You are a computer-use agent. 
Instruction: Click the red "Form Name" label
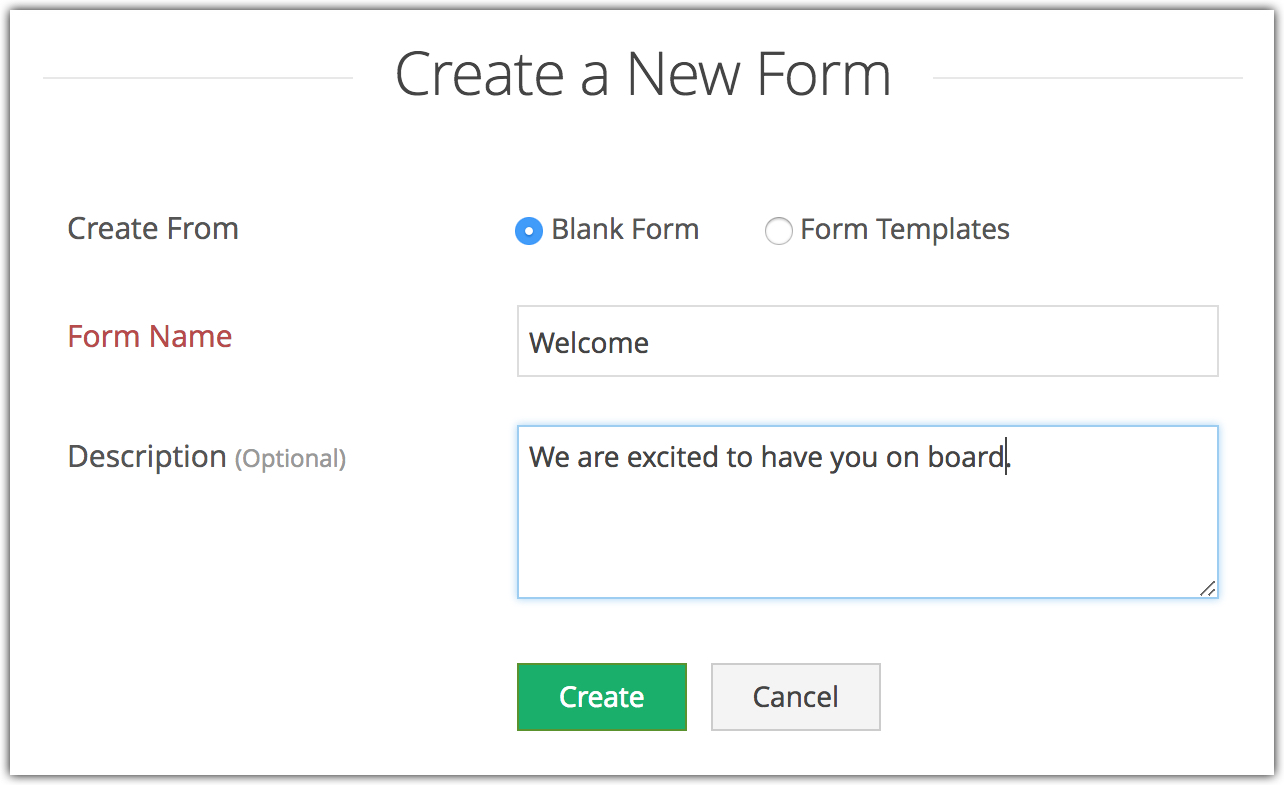150,336
